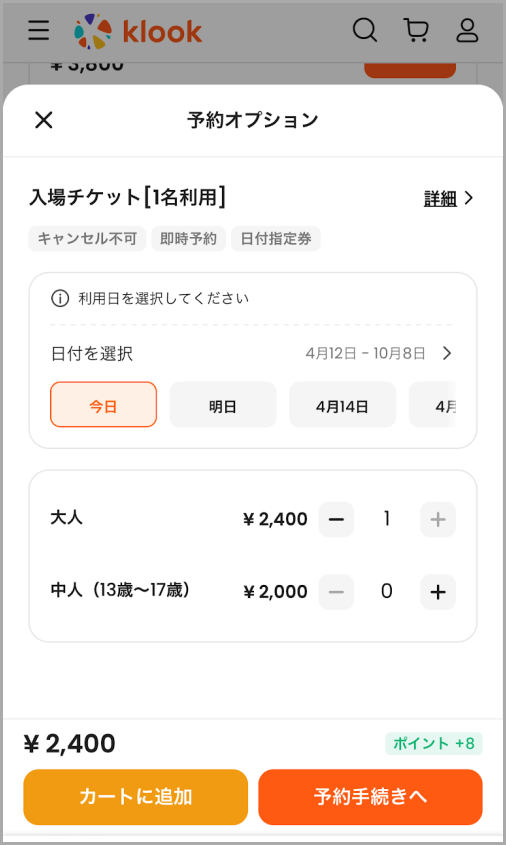Close the 予約オプション panel with X
Image resolution: width=506 pixels, height=845 pixels.
click(x=44, y=120)
